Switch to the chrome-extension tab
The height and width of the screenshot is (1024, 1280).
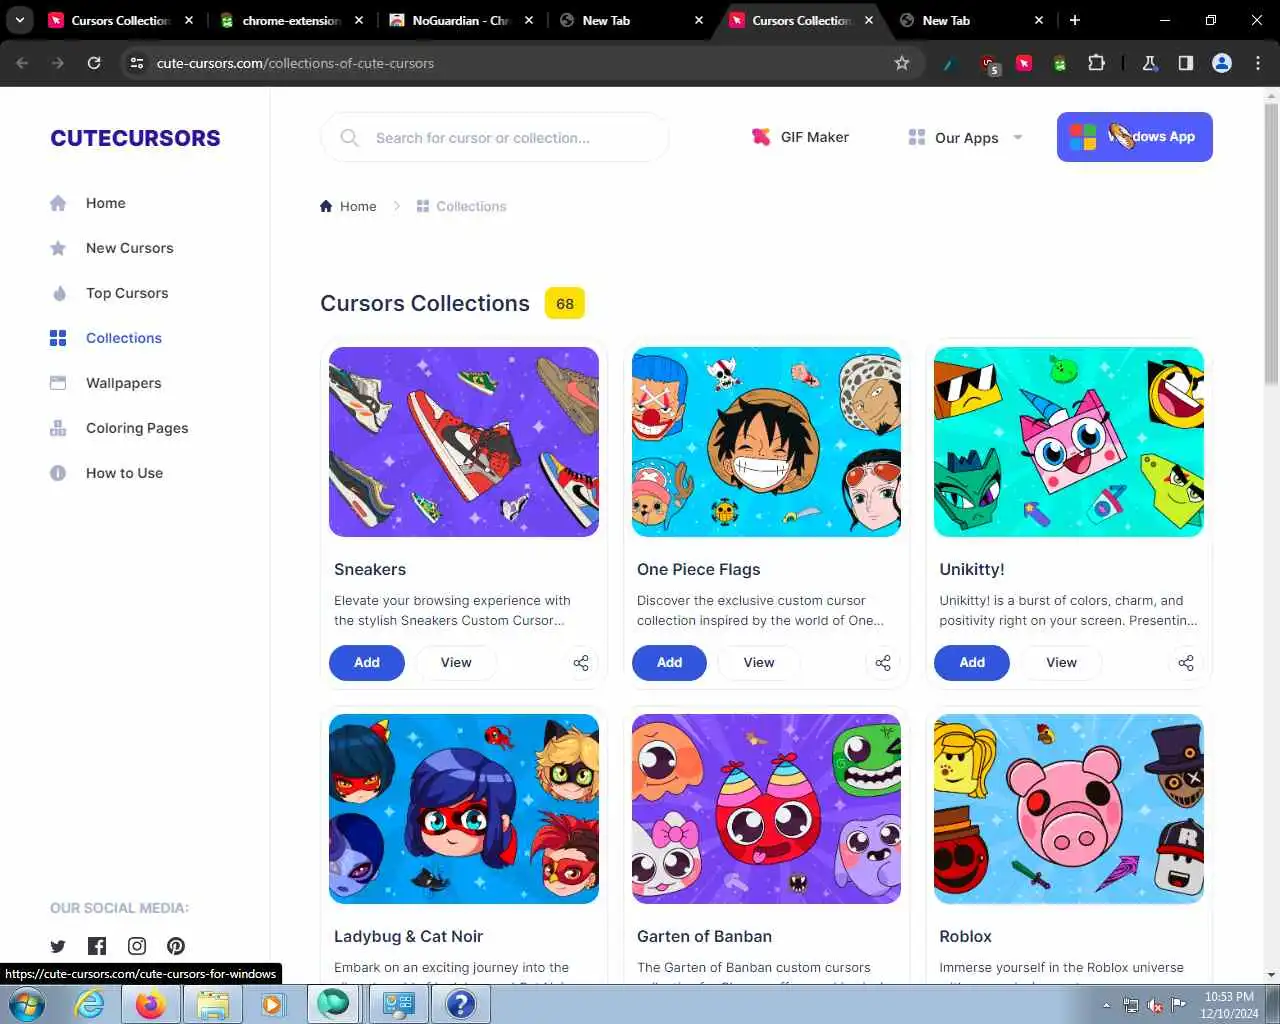tap(290, 20)
